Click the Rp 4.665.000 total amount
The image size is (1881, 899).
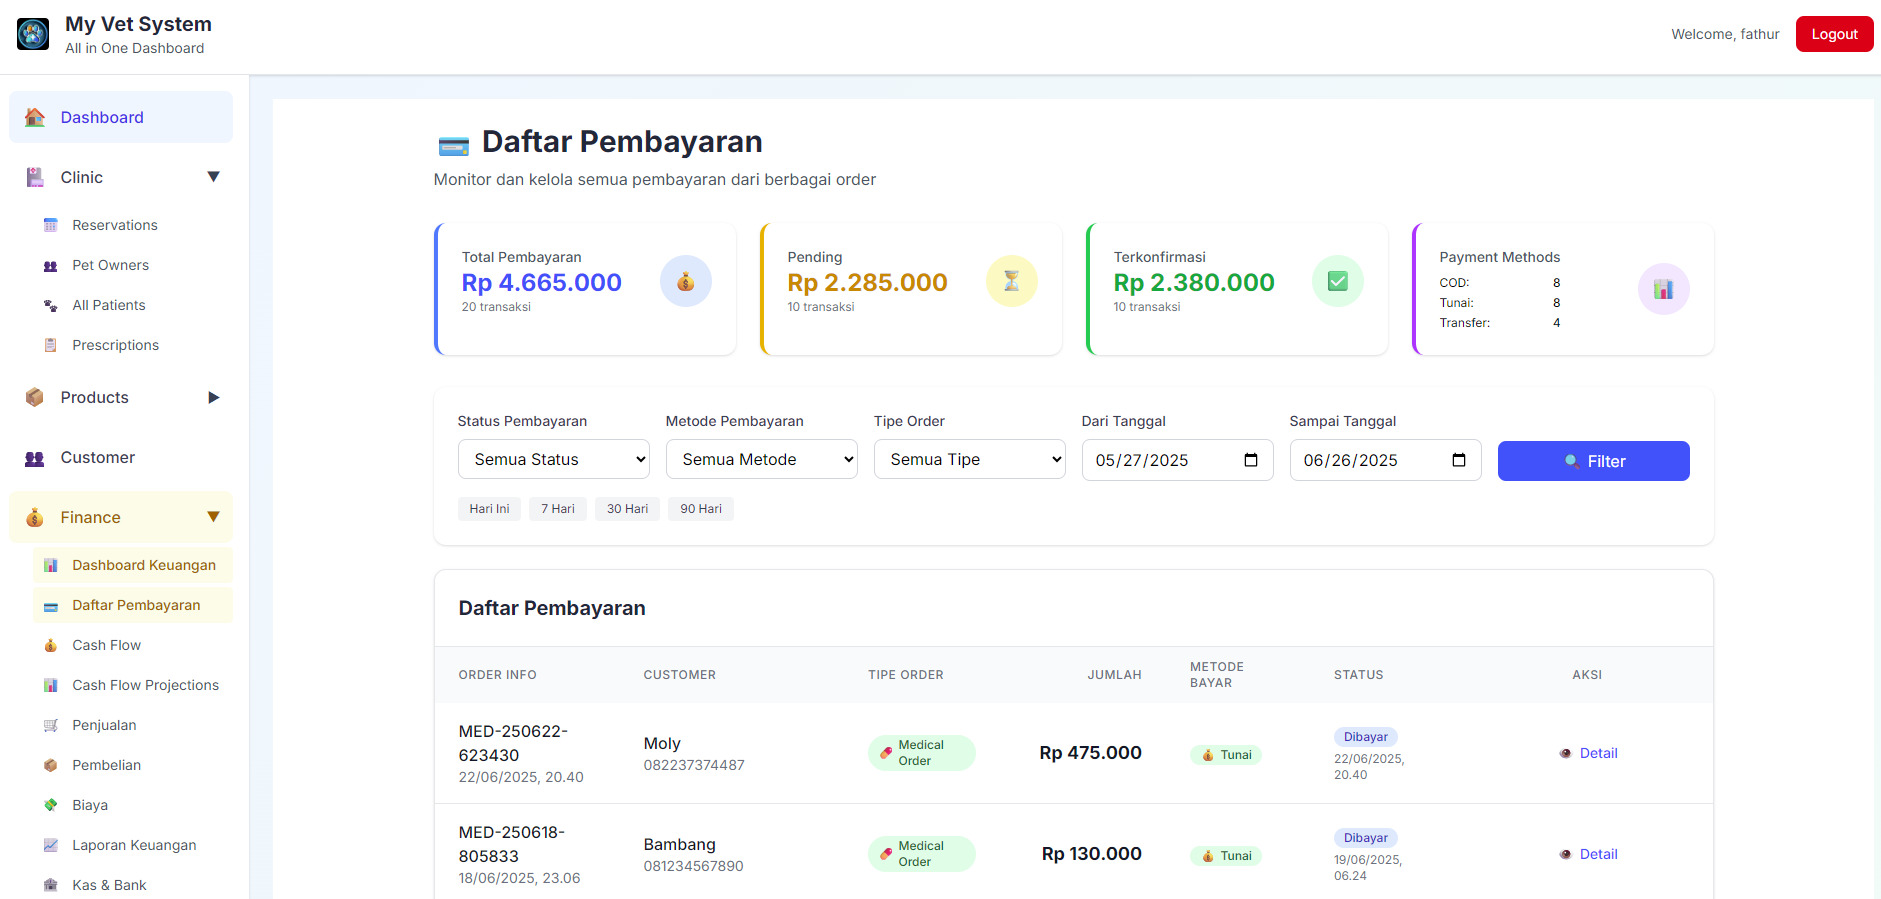pyautogui.click(x=541, y=283)
